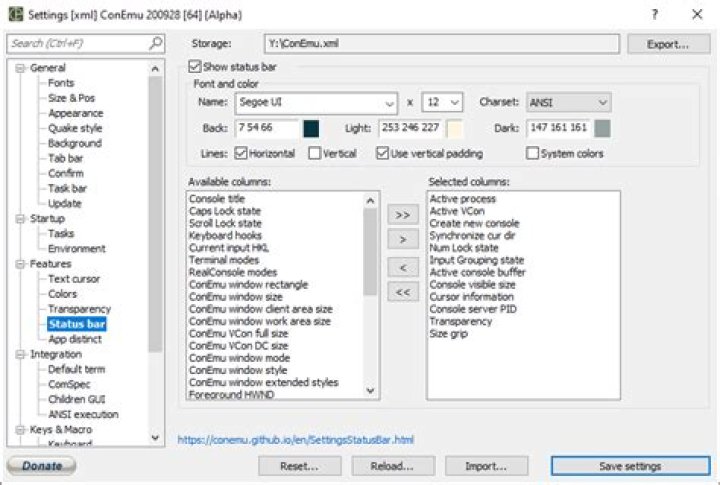Toggle Show status bar checkbox
720x485 pixels.
pyautogui.click(x=195, y=67)
